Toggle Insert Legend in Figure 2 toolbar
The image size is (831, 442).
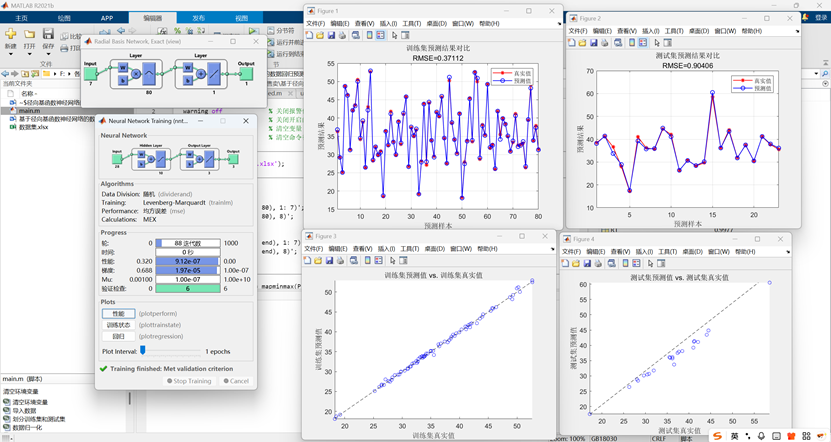[643, 43]
